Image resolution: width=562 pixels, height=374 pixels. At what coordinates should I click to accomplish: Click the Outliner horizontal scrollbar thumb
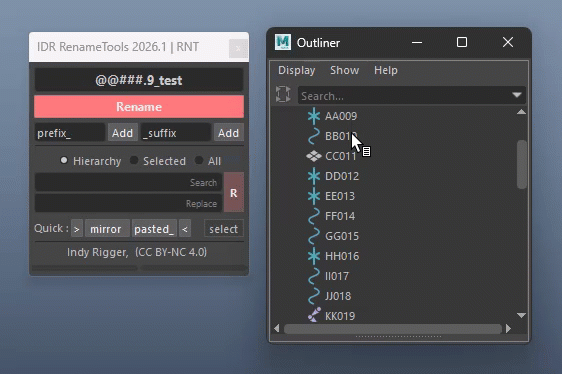click(392, 328)
